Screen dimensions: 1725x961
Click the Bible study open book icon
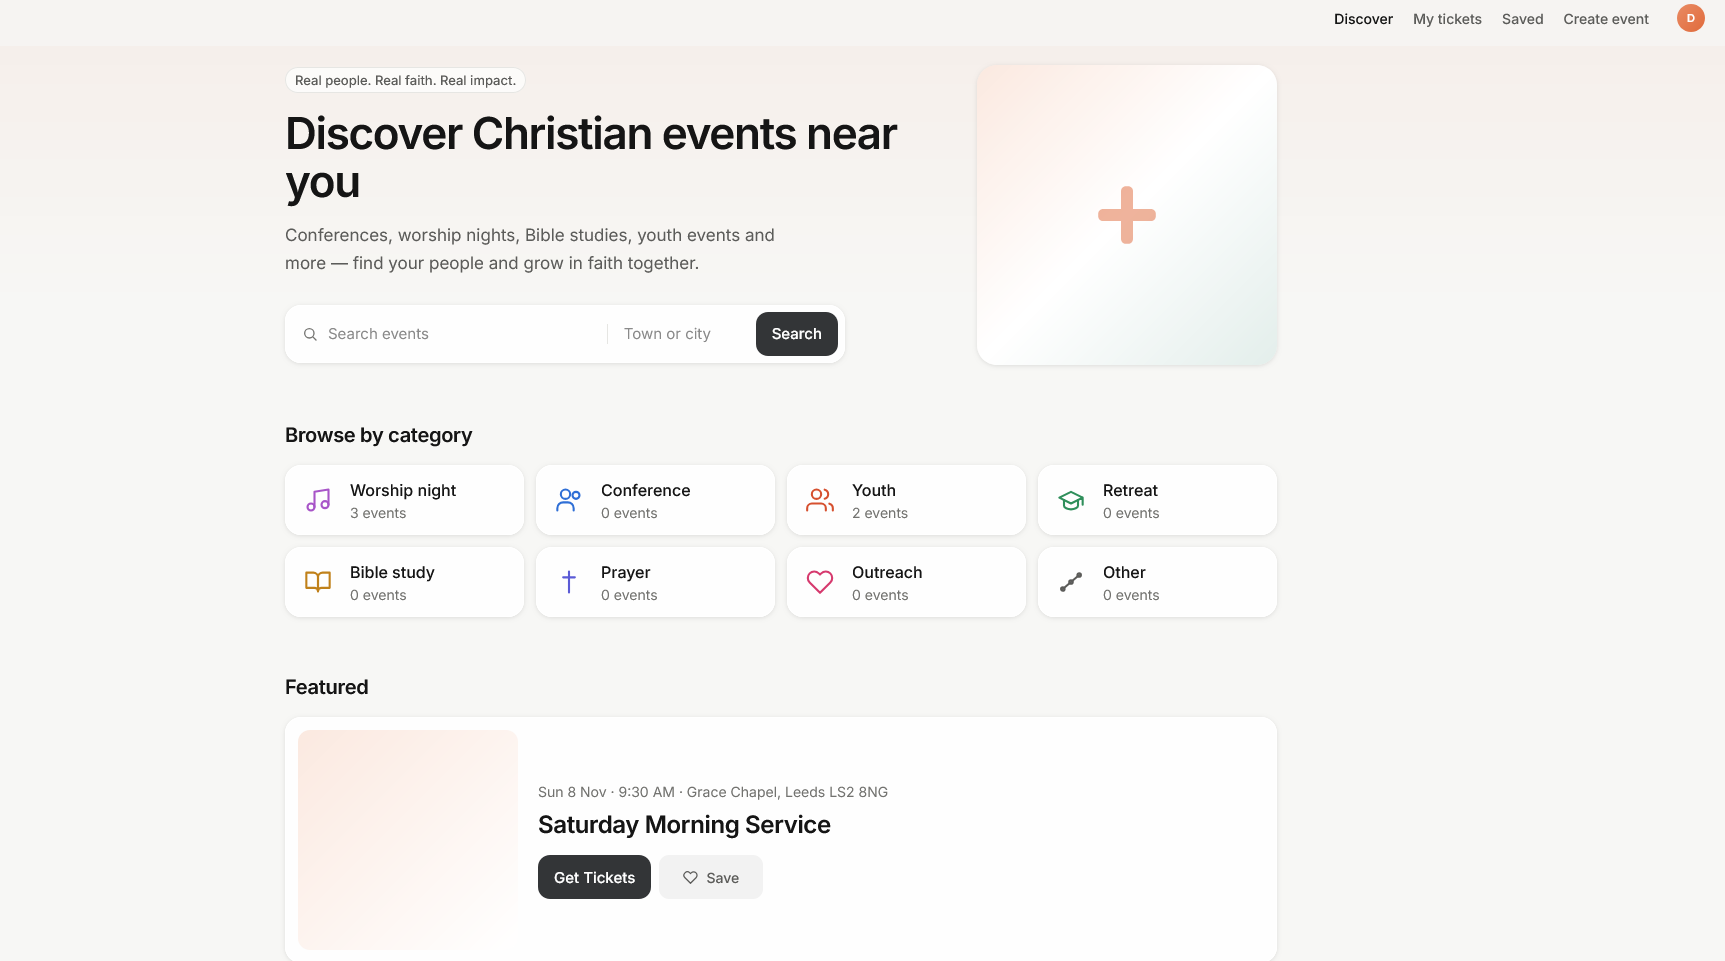318,582
